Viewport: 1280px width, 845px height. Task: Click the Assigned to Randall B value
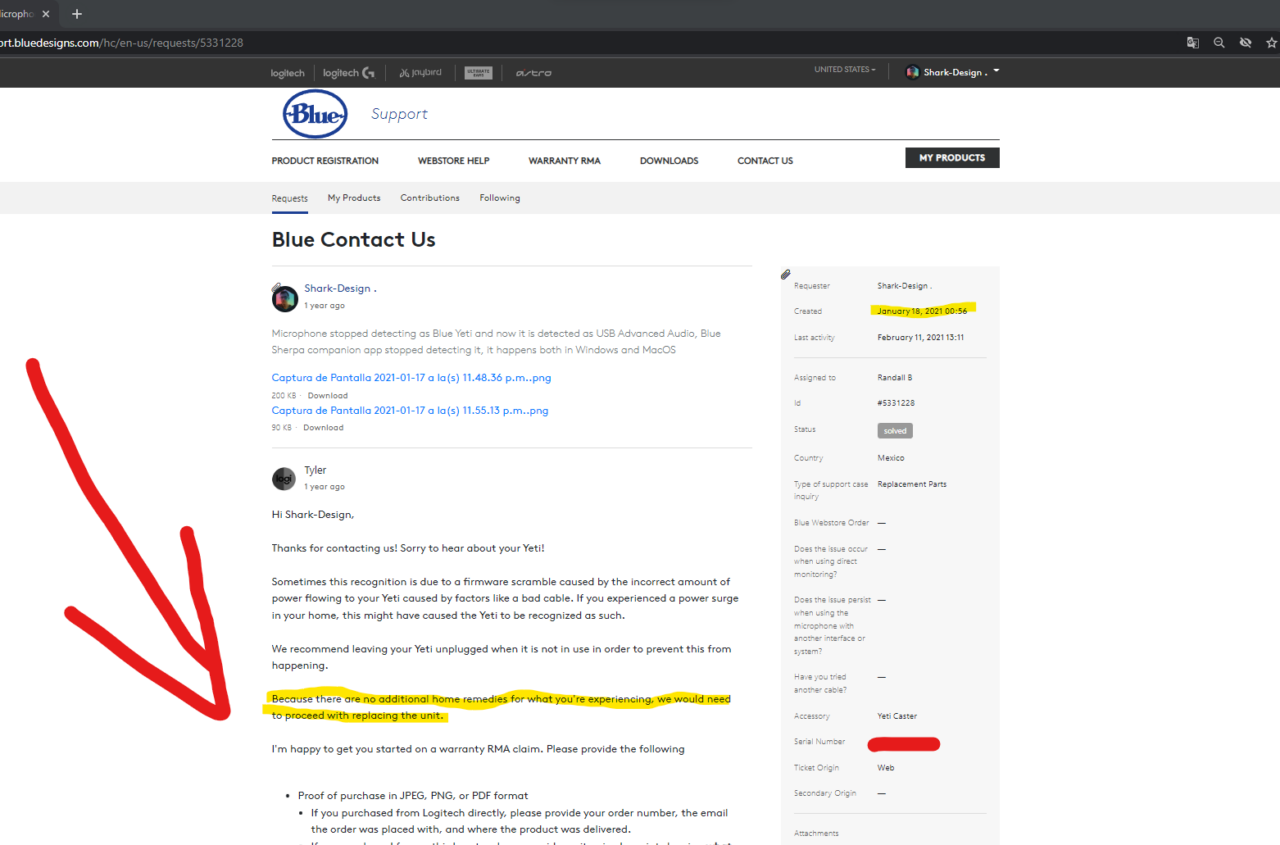pos(895,378)
